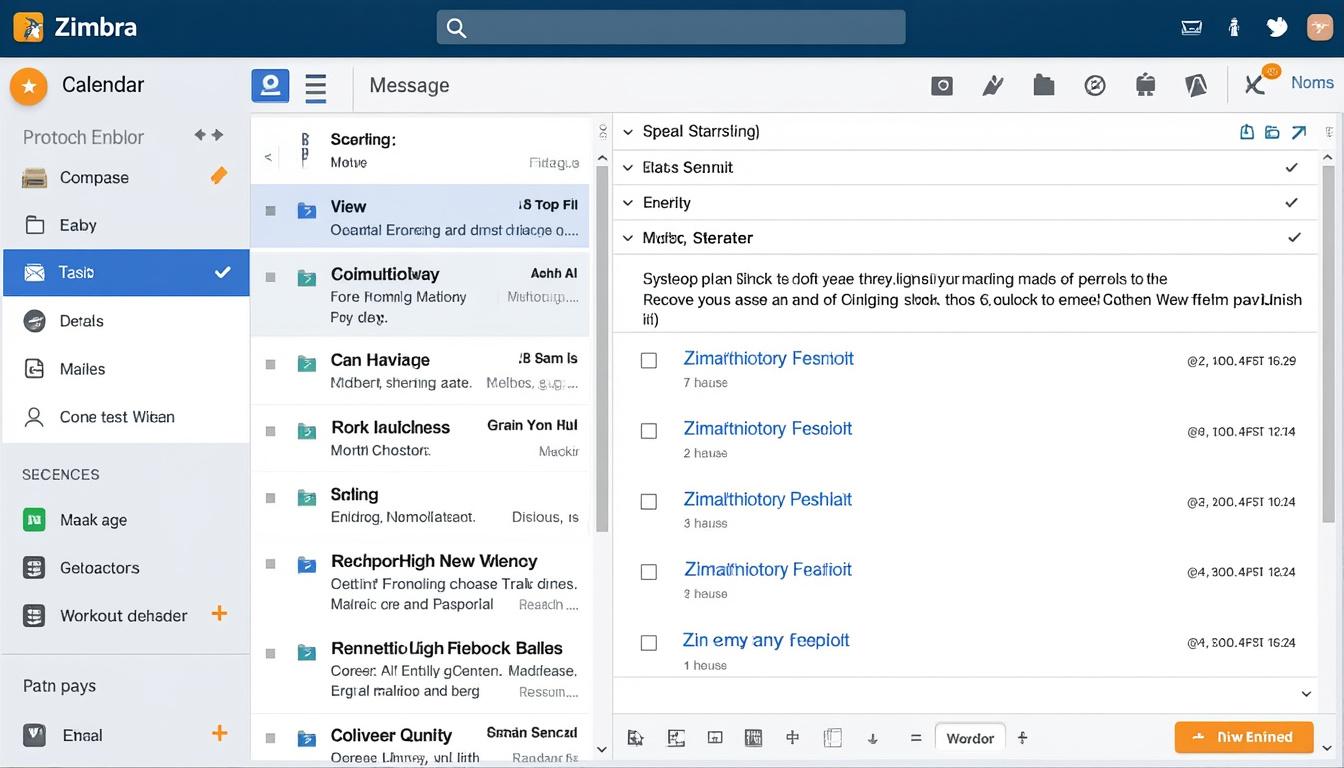1344x768 pixels.
Task: Collapse the Speal Starrsling section
Action: click(x=628, y=132)
